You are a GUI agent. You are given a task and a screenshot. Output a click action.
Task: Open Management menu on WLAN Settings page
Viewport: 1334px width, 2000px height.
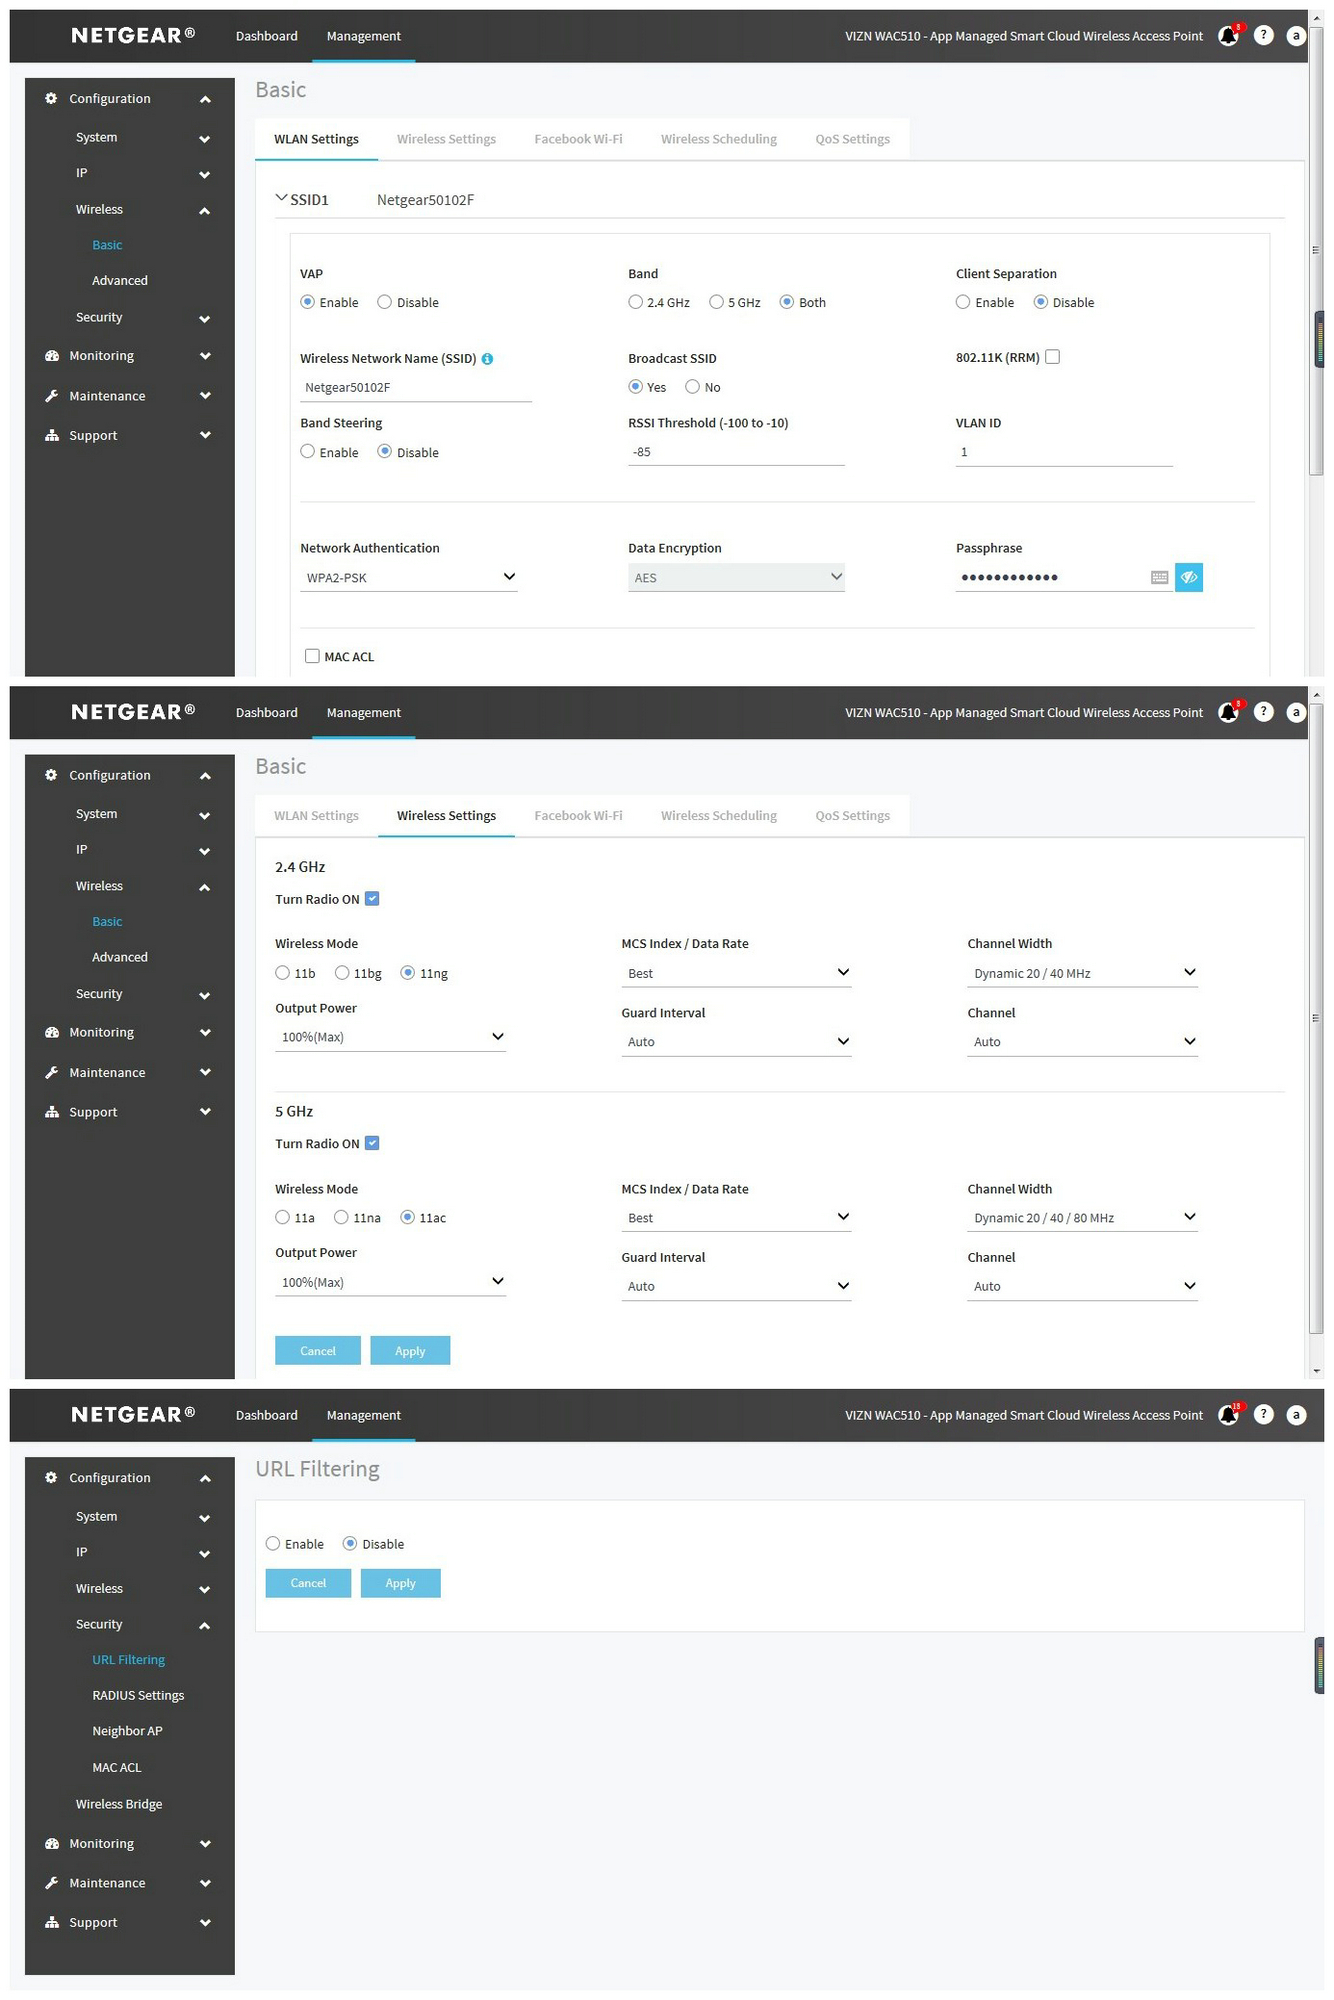tap(364, 36)
